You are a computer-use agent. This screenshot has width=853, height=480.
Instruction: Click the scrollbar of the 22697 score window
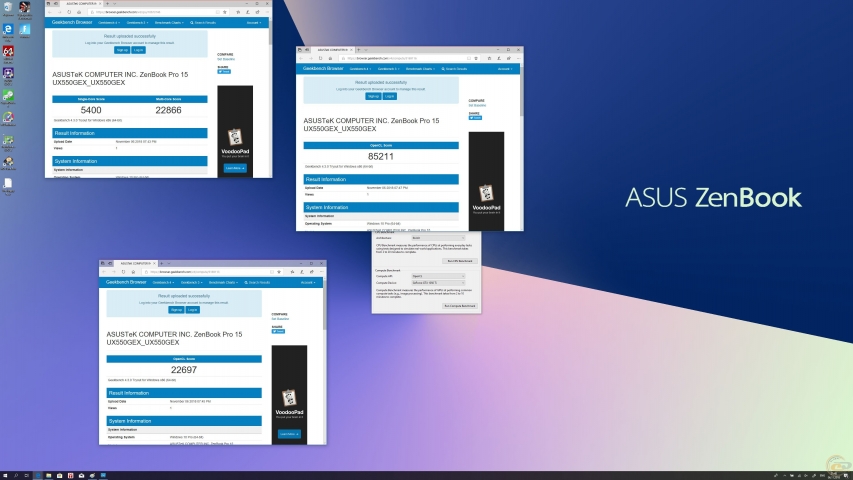[325, 307]
